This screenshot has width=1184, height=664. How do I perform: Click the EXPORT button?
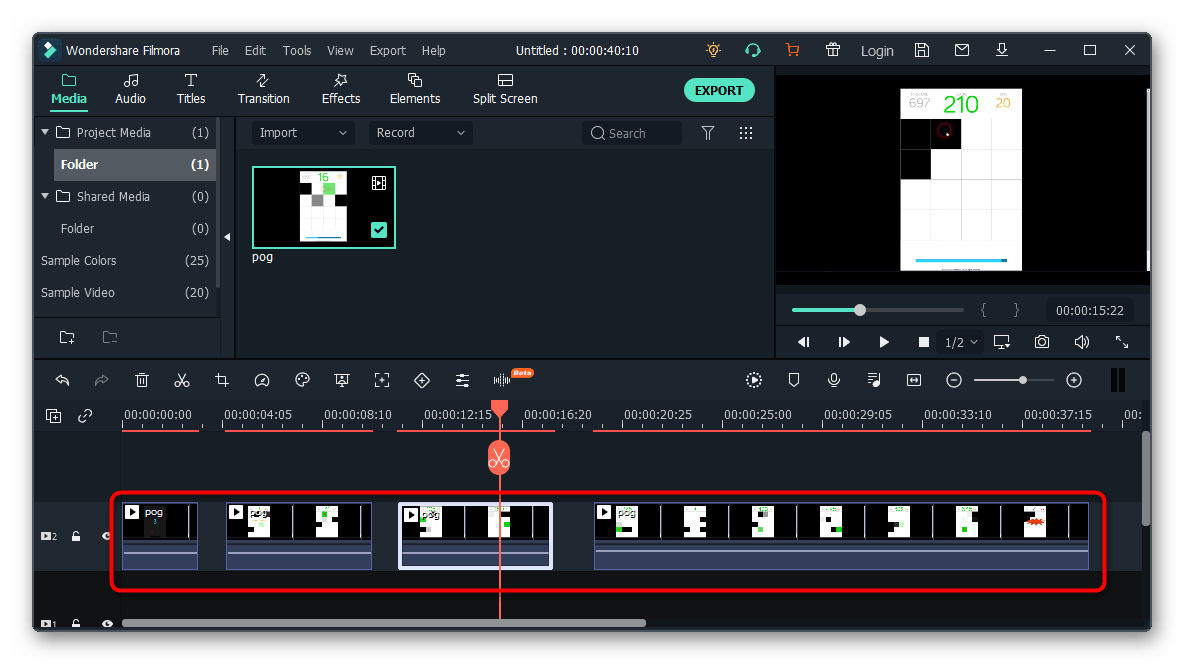[718, 90]
